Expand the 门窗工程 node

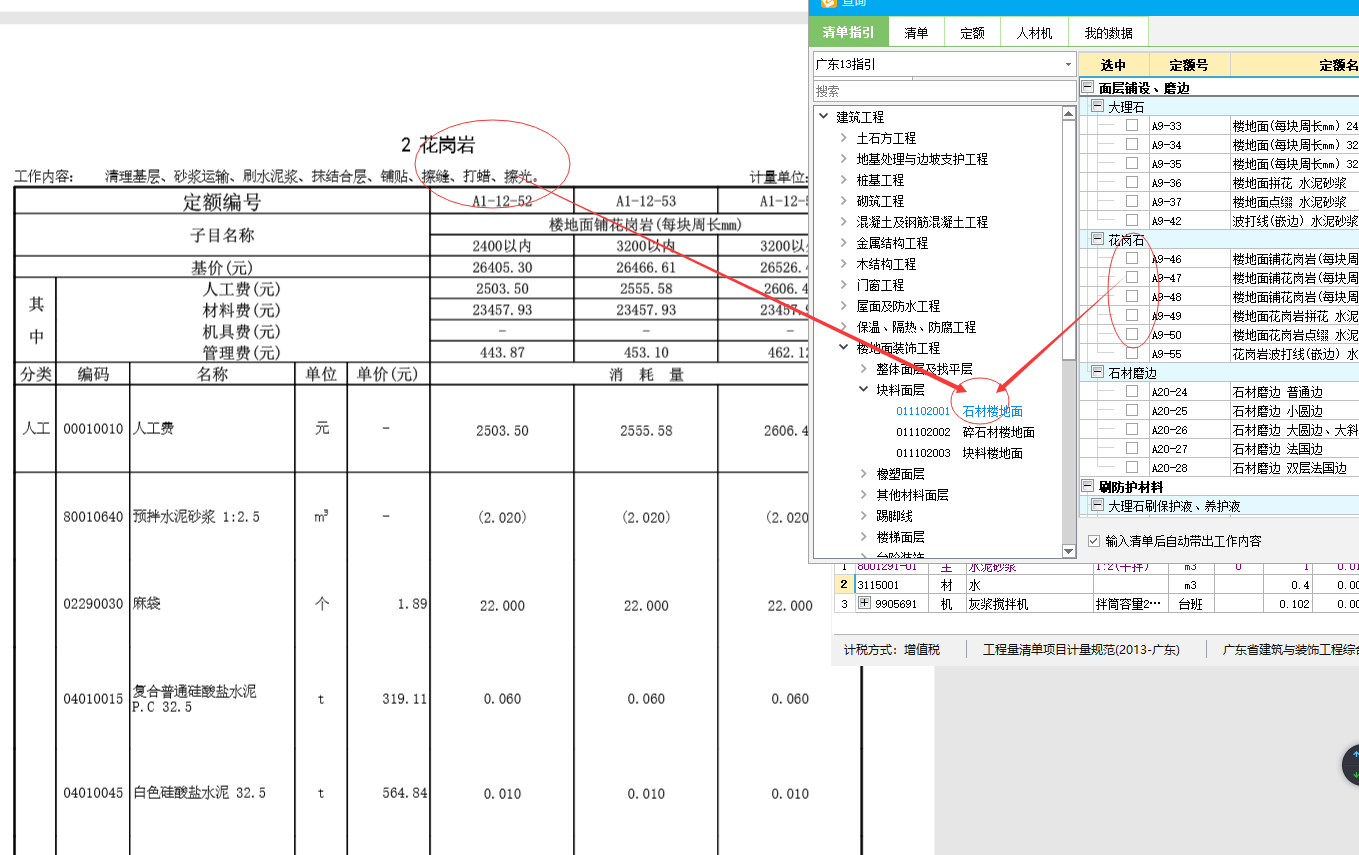(x=844, y=285)
